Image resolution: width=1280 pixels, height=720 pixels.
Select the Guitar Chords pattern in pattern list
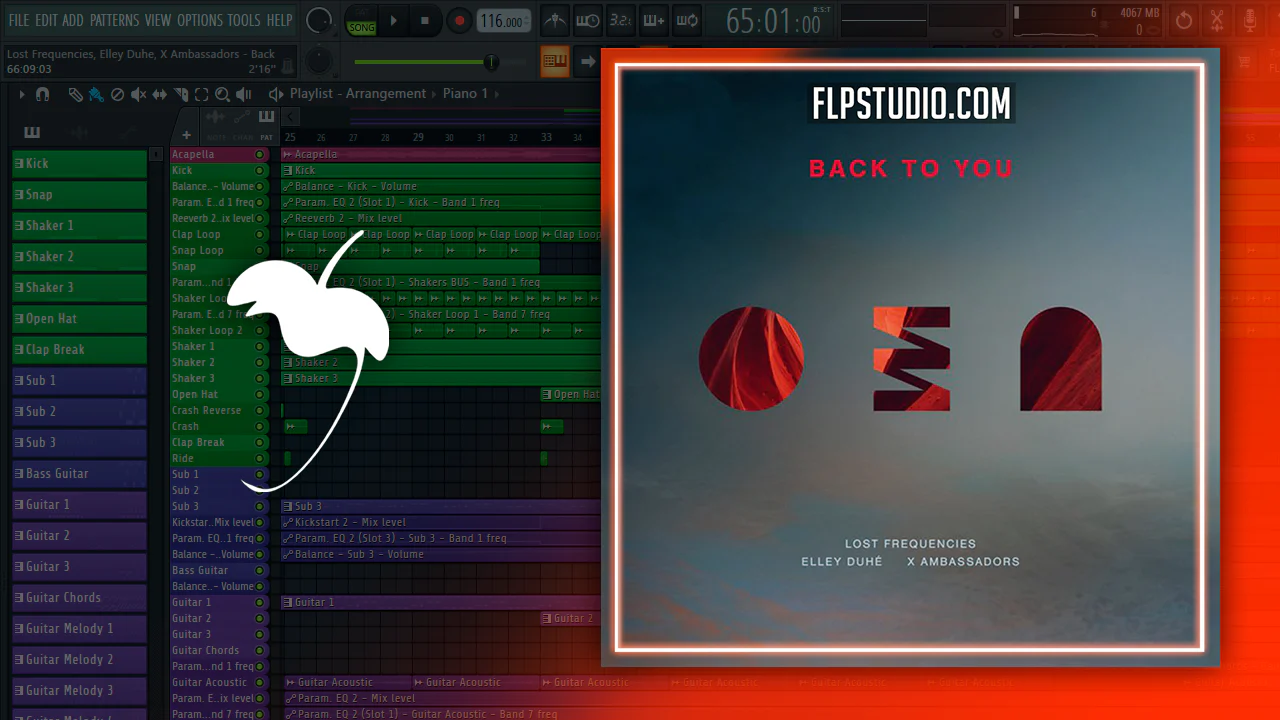click(79, 597)
